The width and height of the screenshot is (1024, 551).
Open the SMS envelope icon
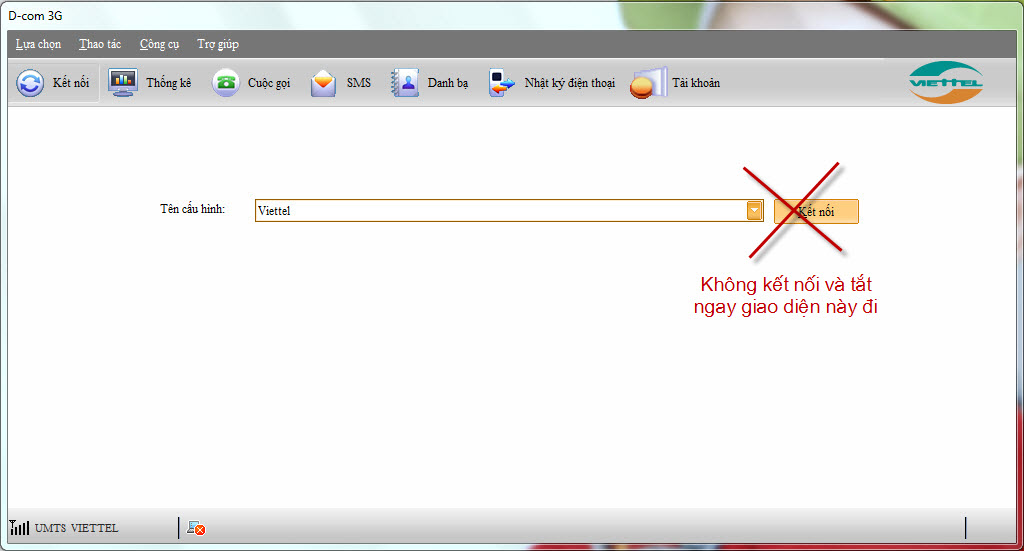[x=323, y=83]
